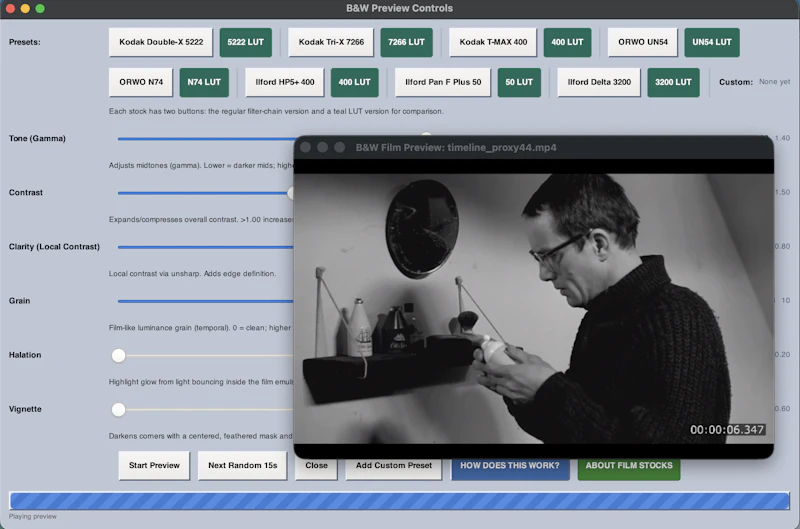The width and height of the screenshot is (800, 529).
Task: Apply the 3200 LUT preset
Action: [673, 82]
